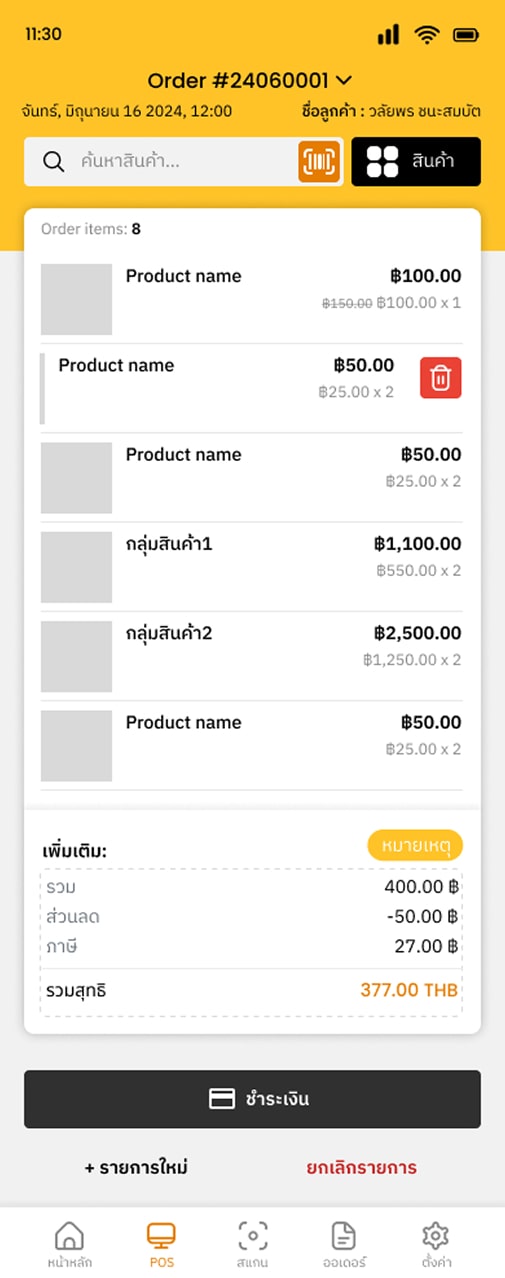Viewport: 505px width, 1278px height.
Task: Tap the orange barcode scanner icon
Action: tap(319, 162)
